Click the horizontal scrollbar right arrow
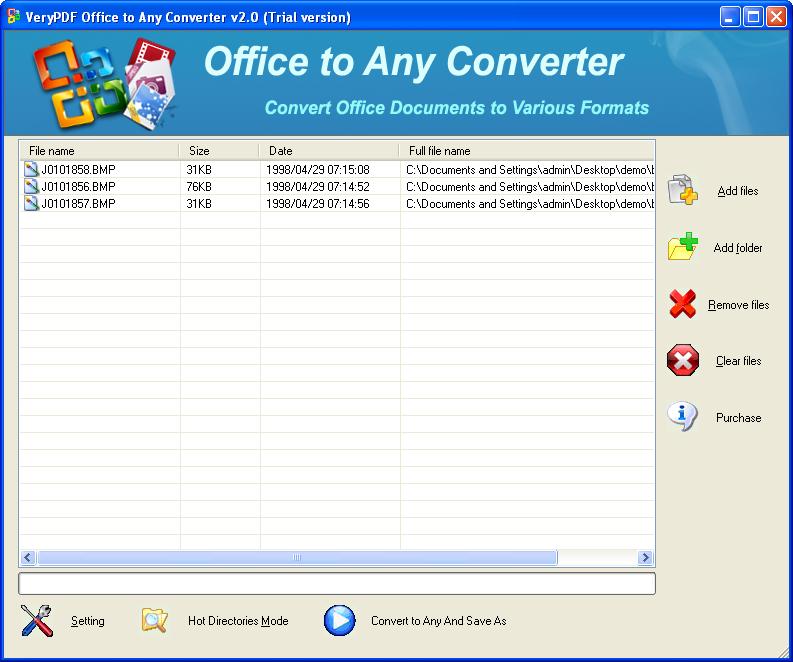The height and width of the screenshot is (662, 793). pos(645,558)
